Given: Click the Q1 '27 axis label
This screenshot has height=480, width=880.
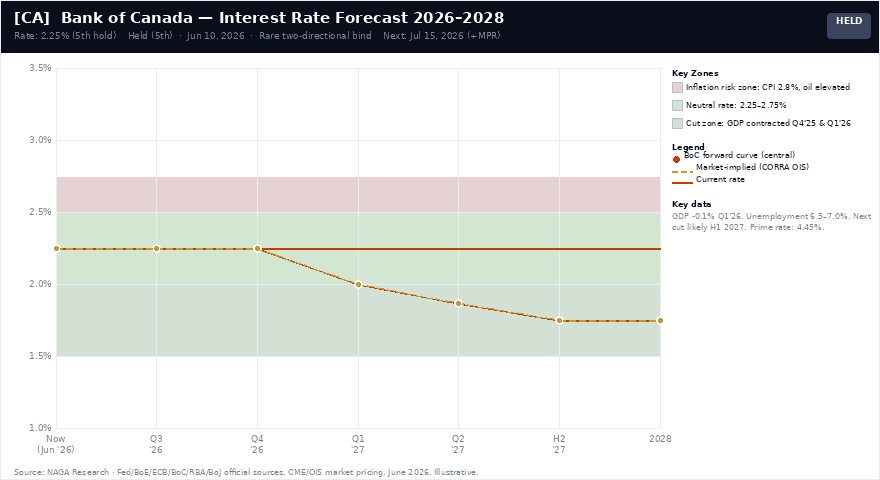Looking at the screenshot, I should click(358, 444).
